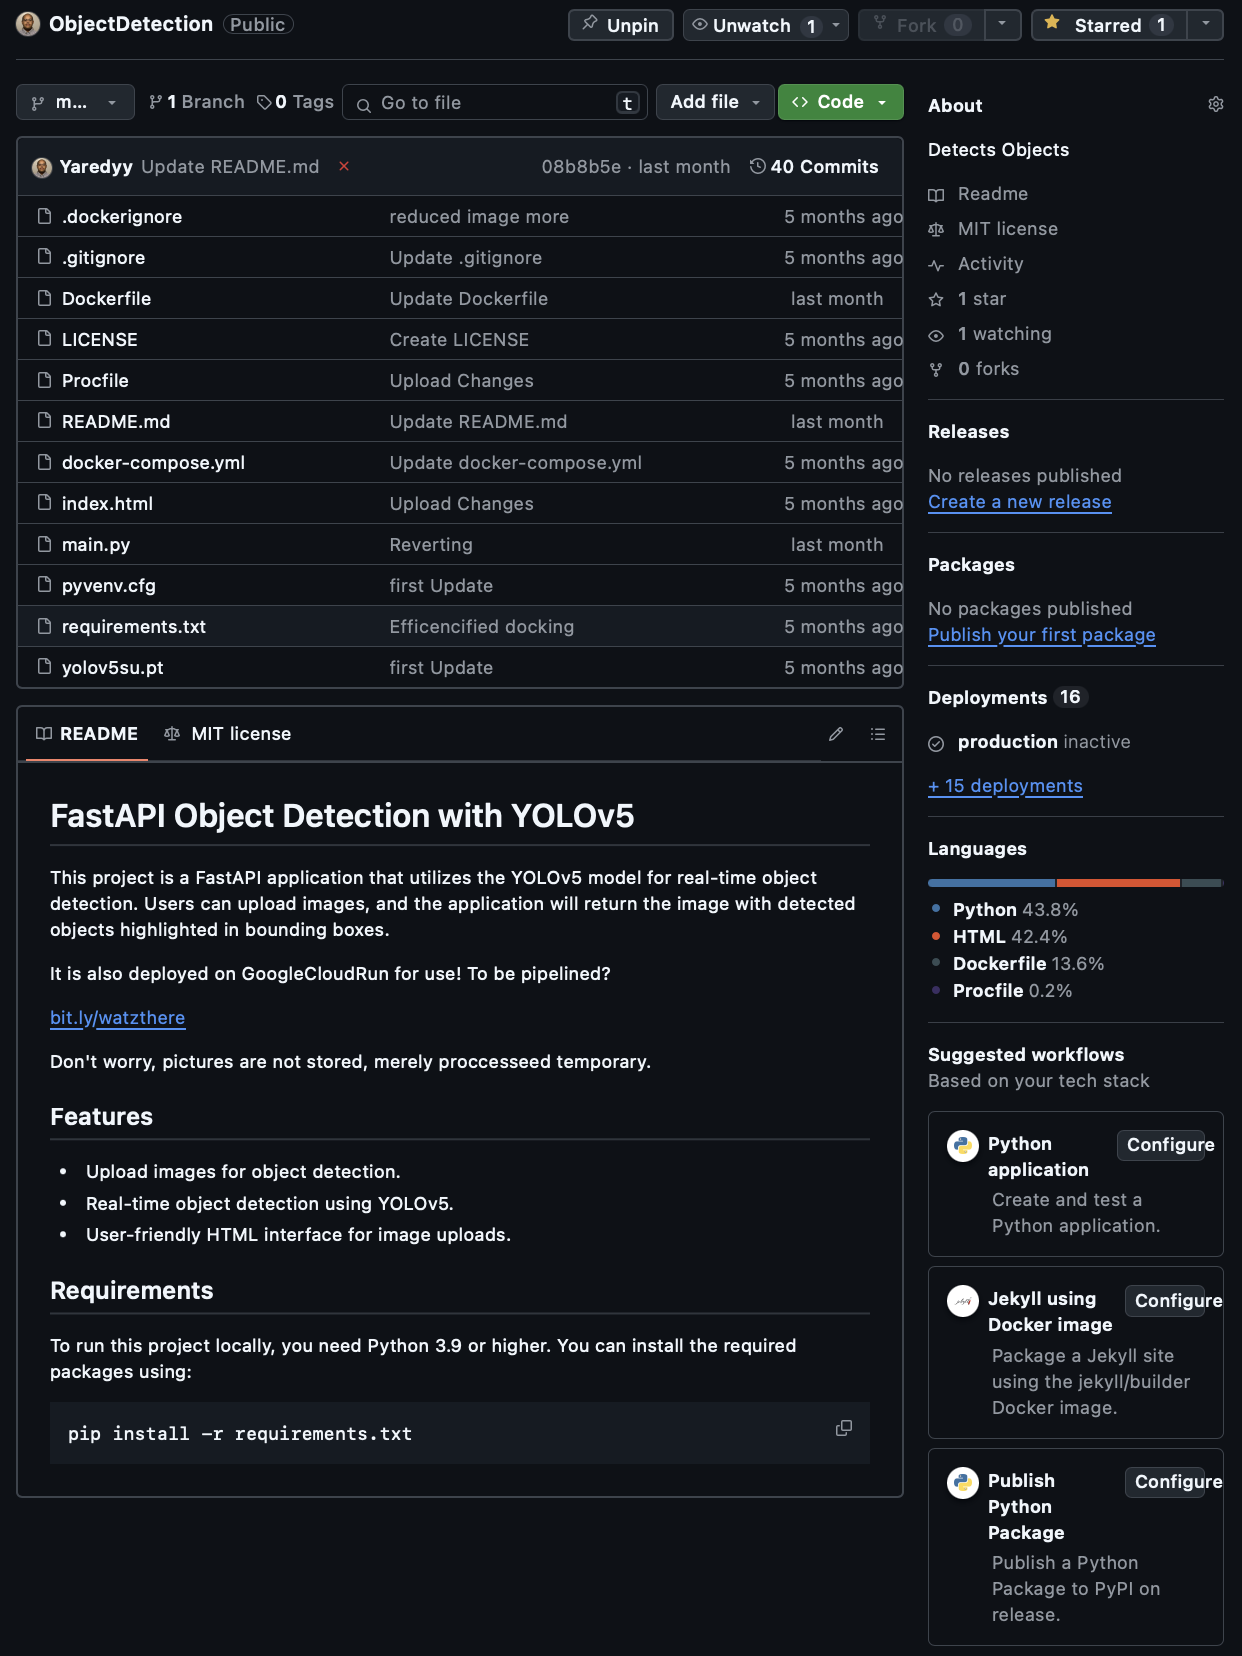Click the Python segment of languages bar
Image resolution: width=1242 pixels, height=1656 pixels.
coord(990,883)
